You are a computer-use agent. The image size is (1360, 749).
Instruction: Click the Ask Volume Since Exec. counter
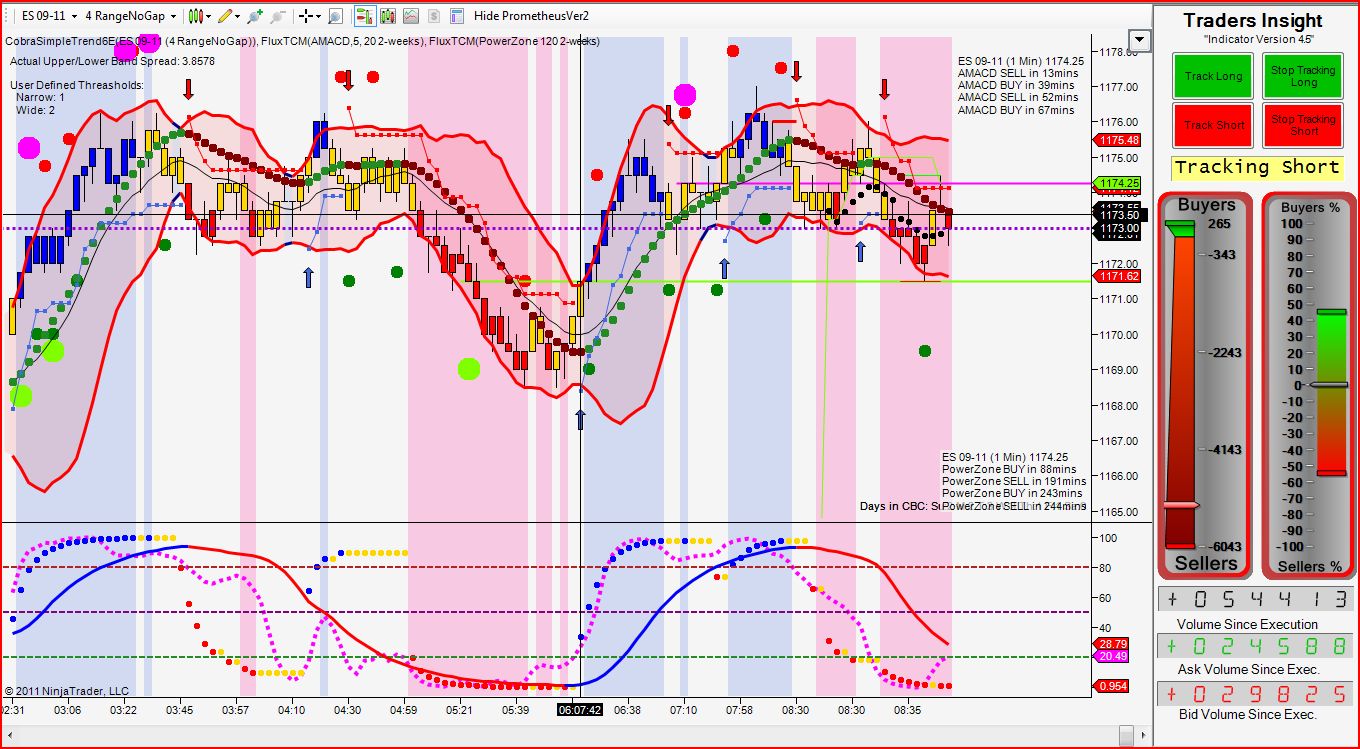[x=1254, y=647]
